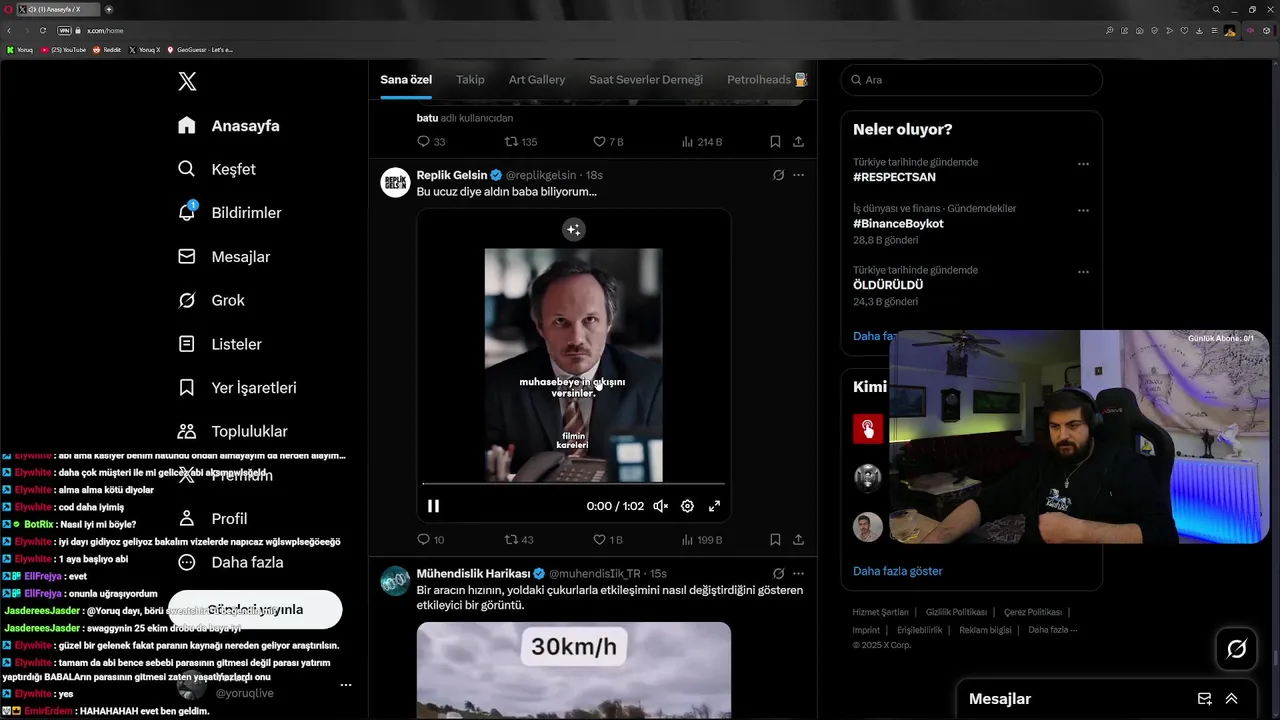The height and width of the screenshot is (720, 1280).
Task: Open more options for ÖLDÜRÜLDÜ trend
Action: (x=1083, y=272)
